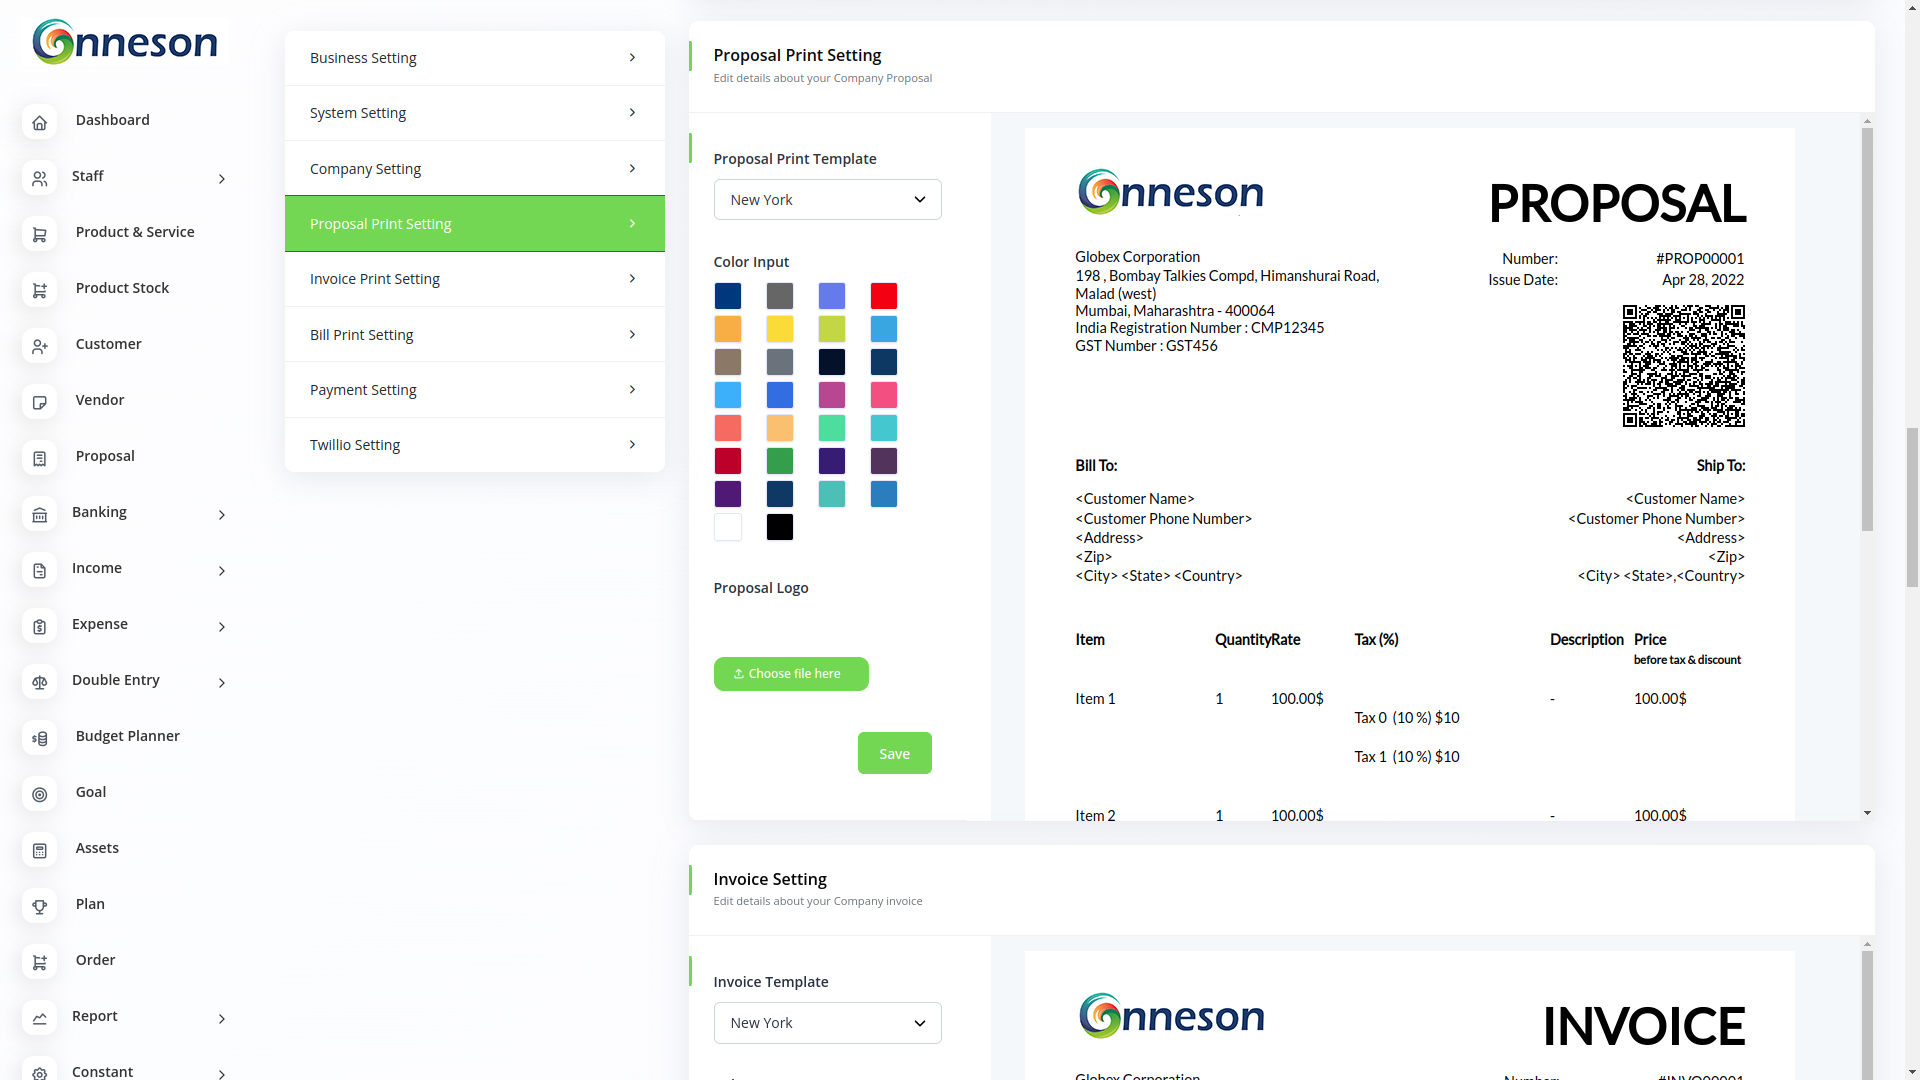1920x1080 pixels.
Task: Select Business Setting in the settings list
Action: coord(474,58)
